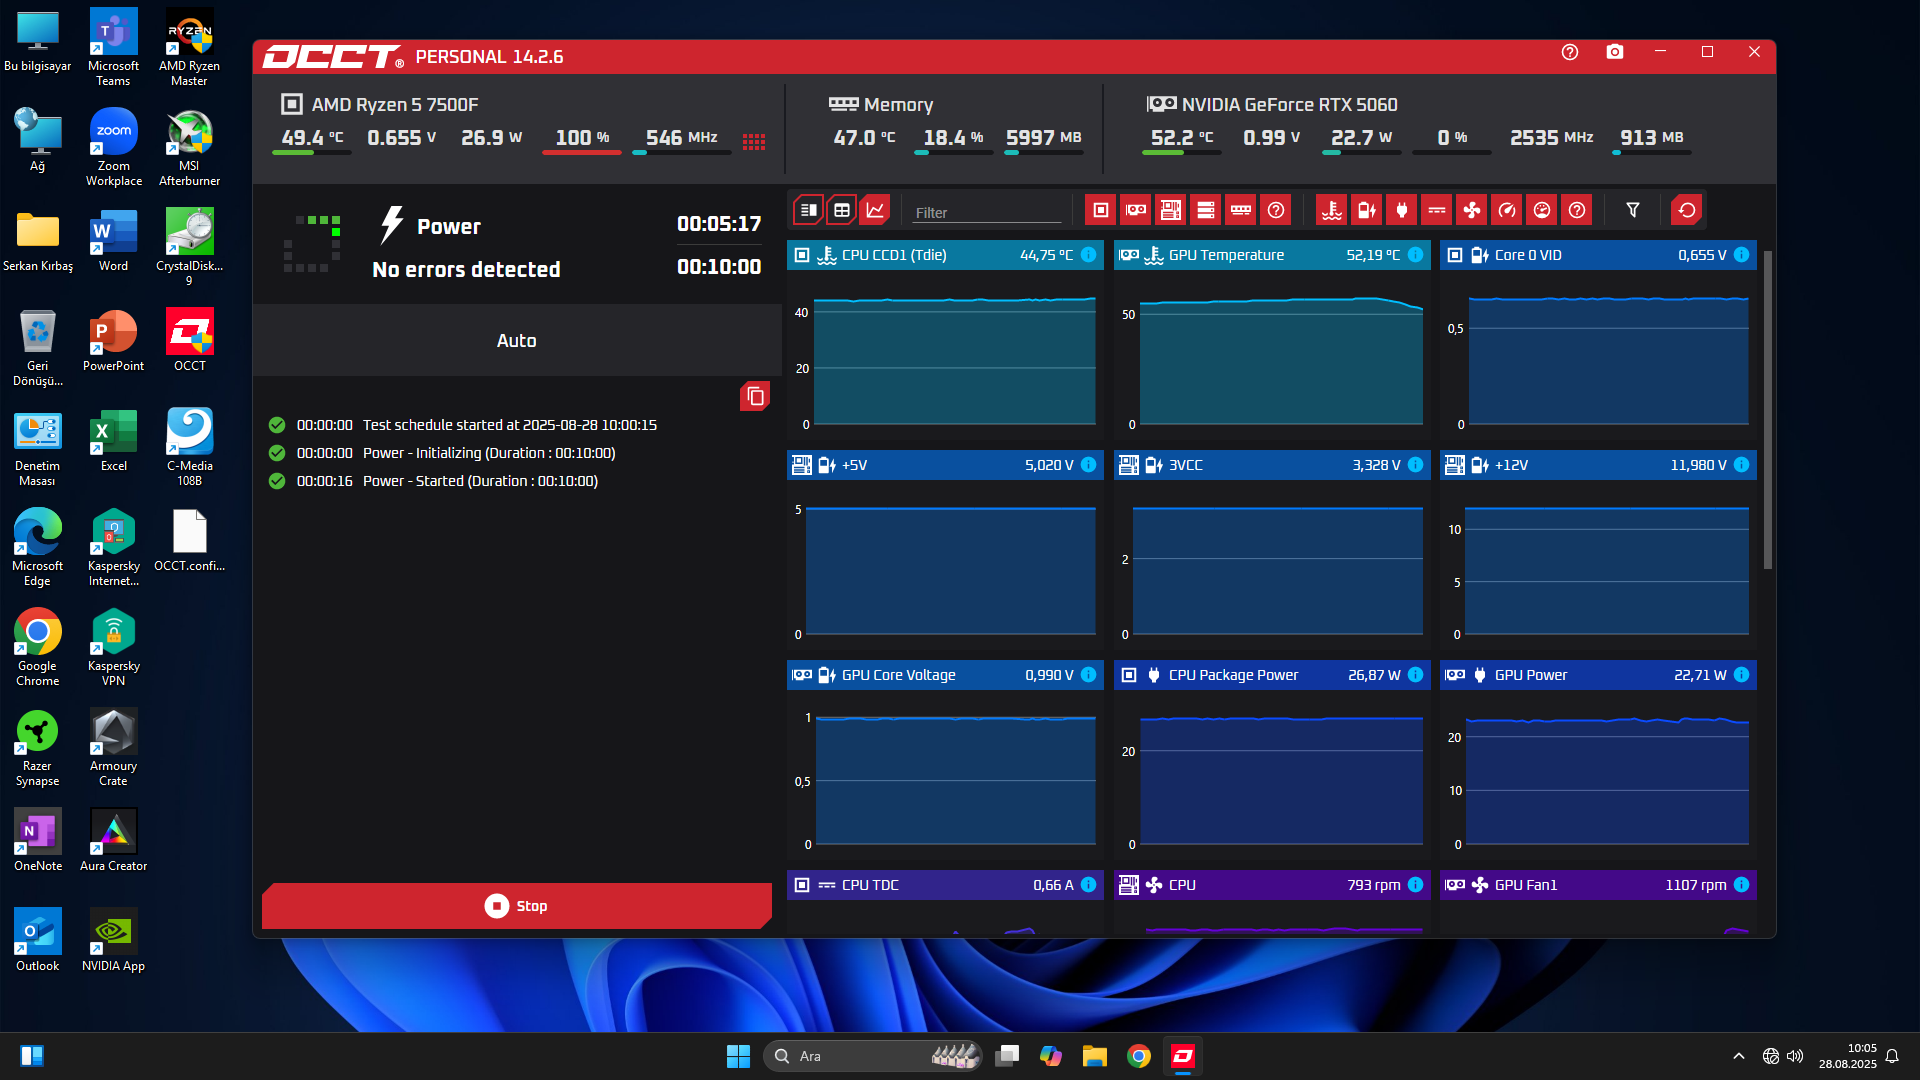
Task: Toggle the CPU hardware filter
Action: 1100,210
